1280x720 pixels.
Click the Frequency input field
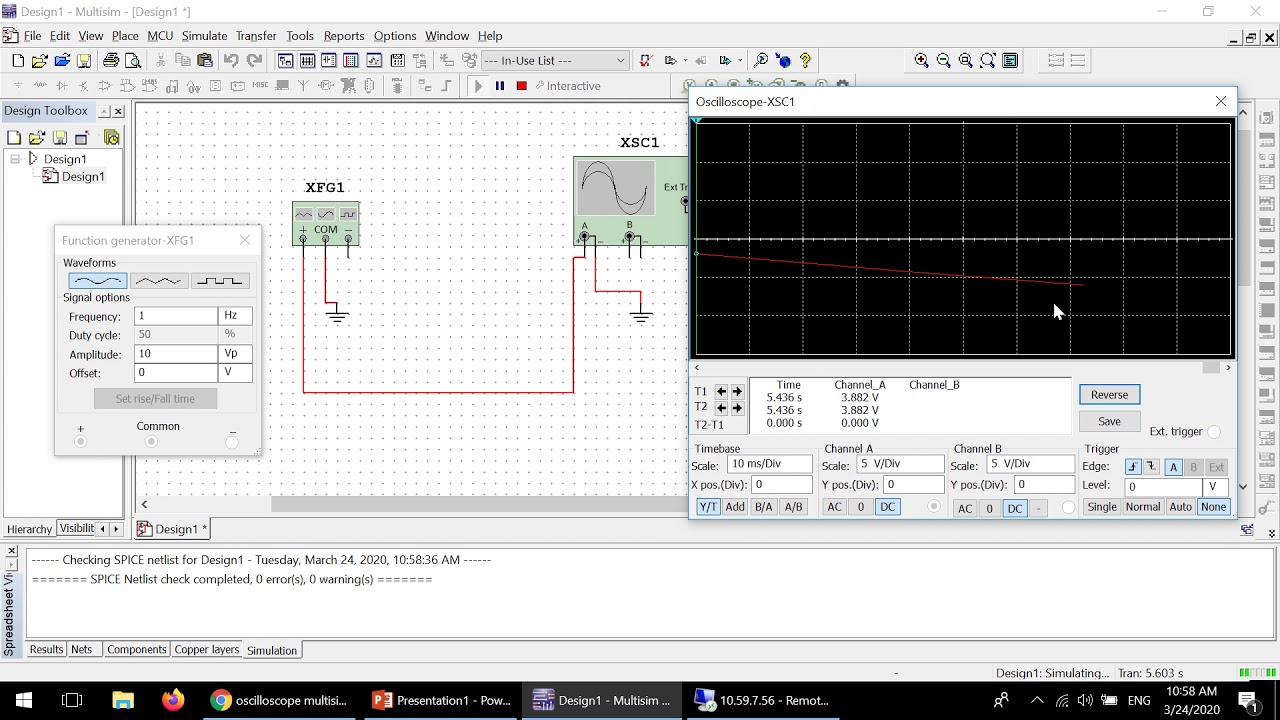176,316
